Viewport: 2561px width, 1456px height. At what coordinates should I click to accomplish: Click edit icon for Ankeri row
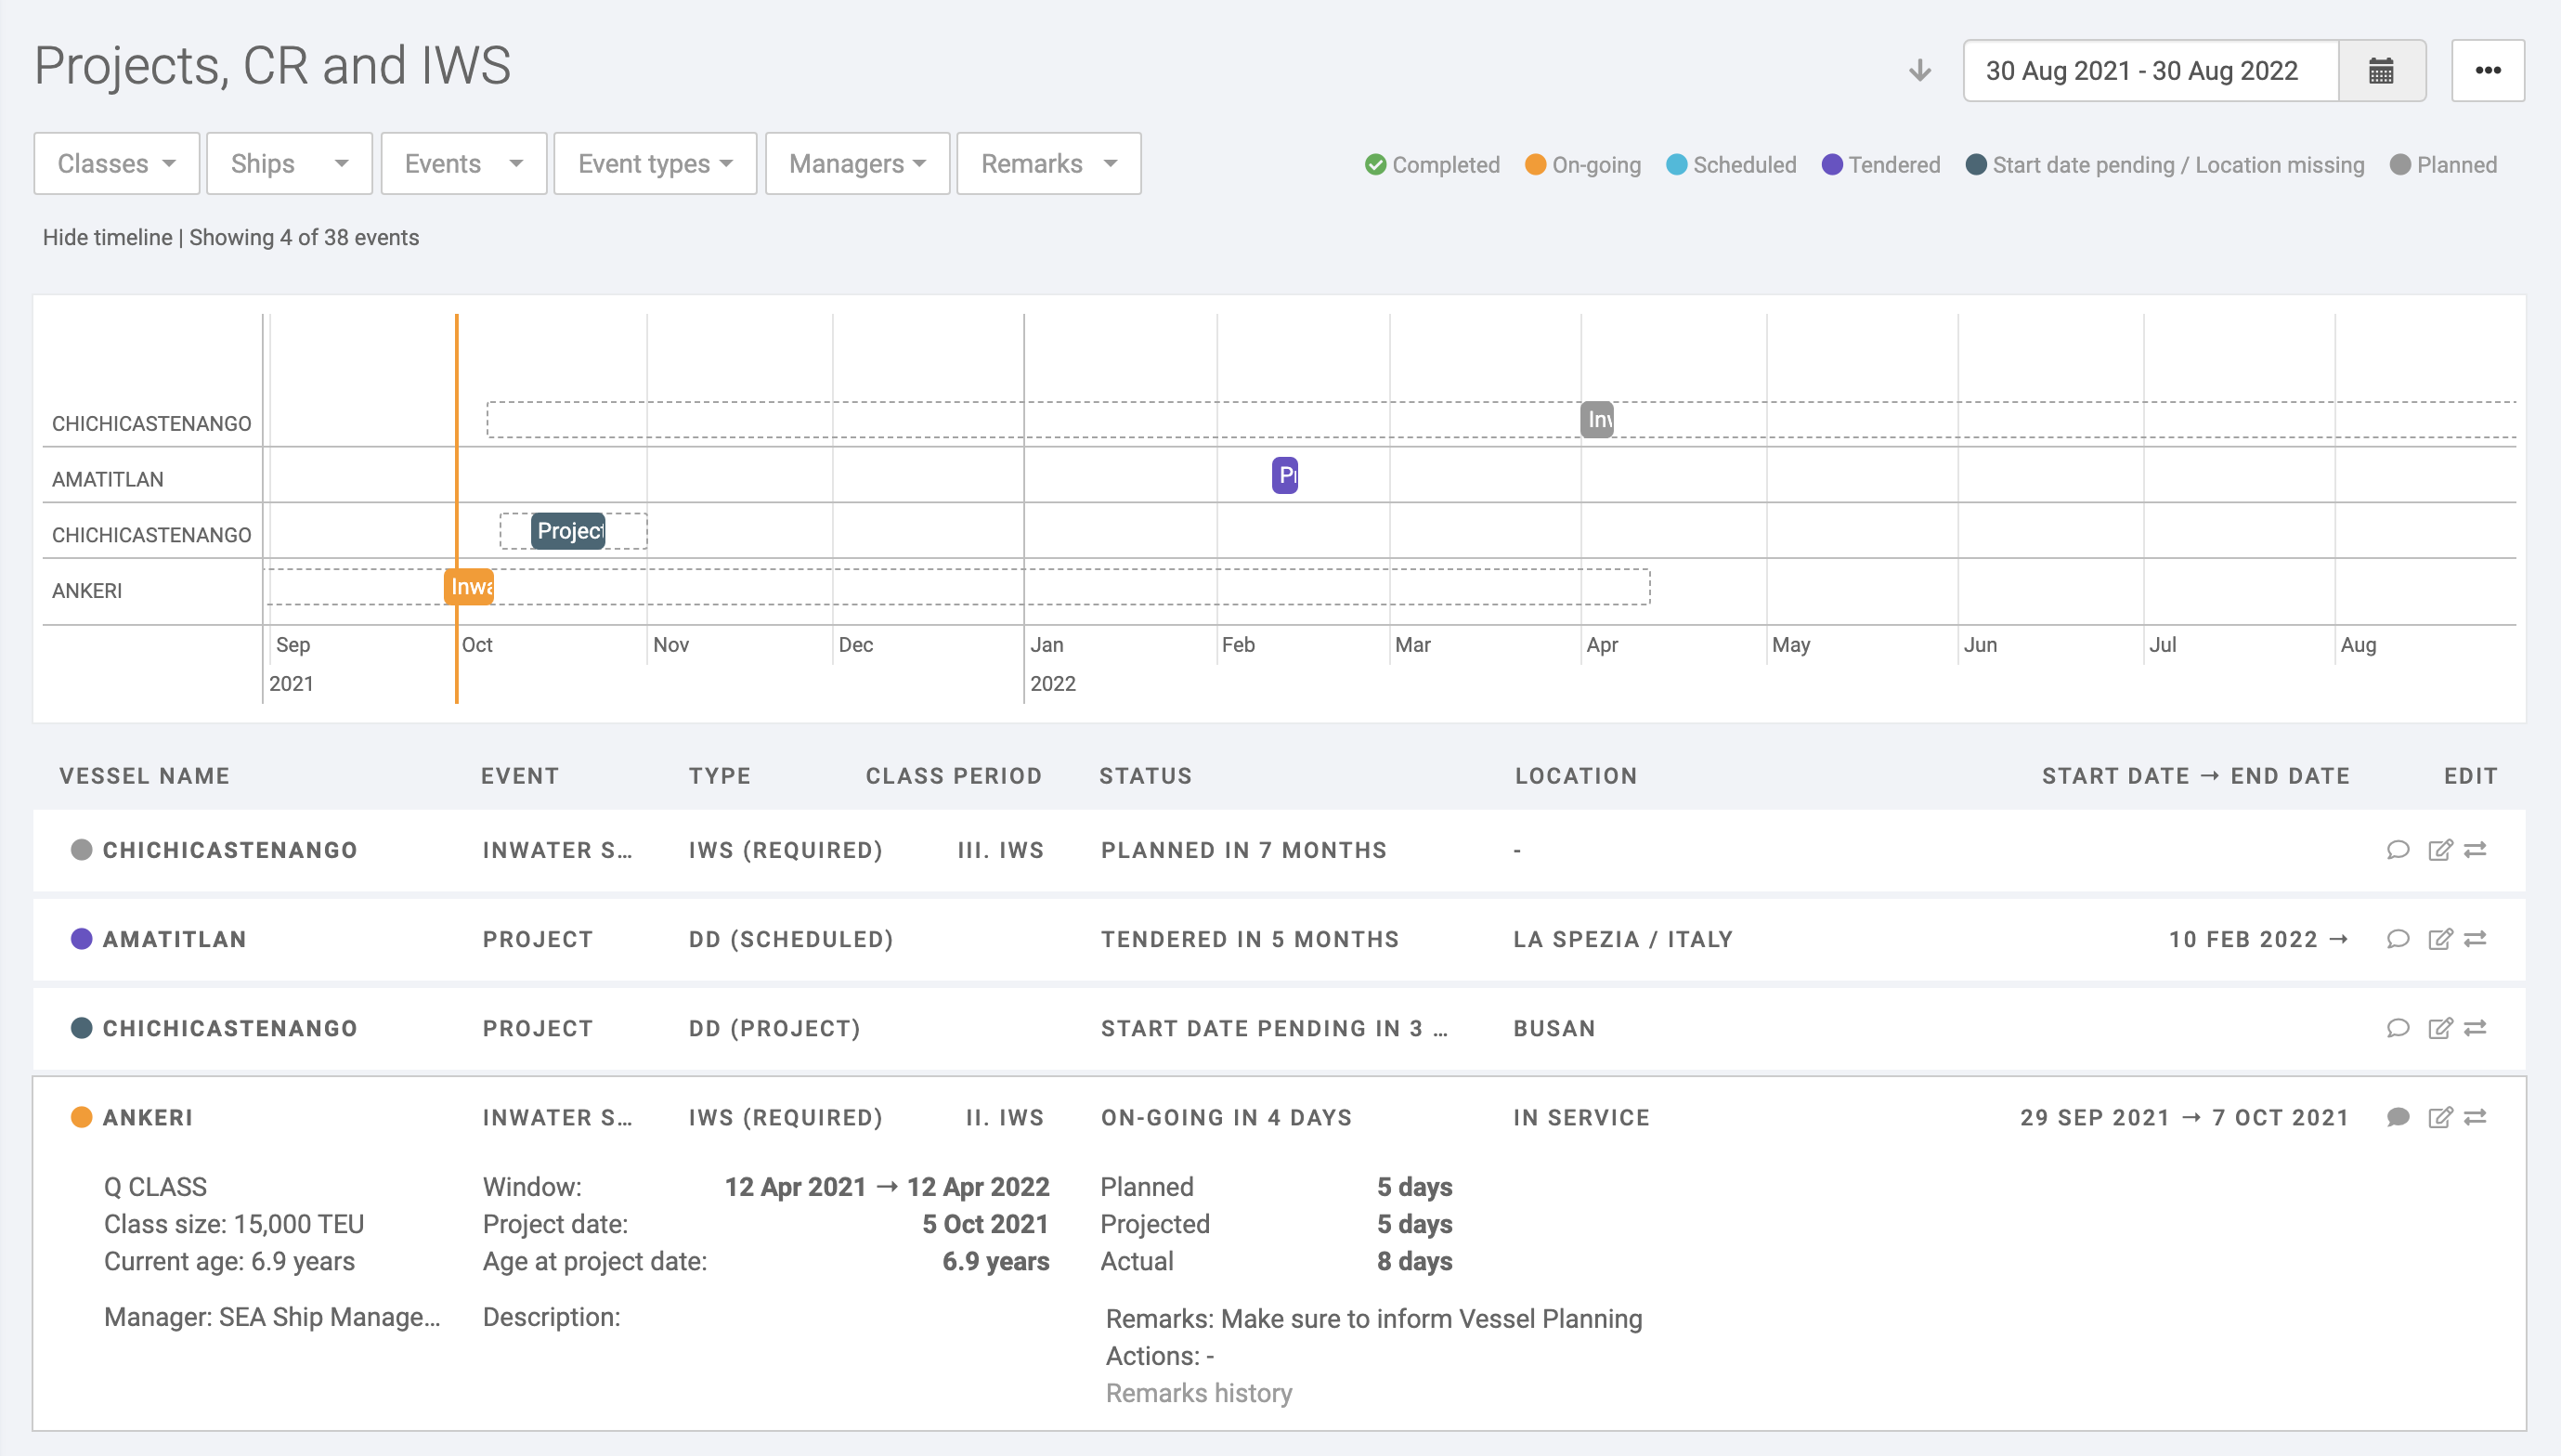[x=2440, y=1117]
